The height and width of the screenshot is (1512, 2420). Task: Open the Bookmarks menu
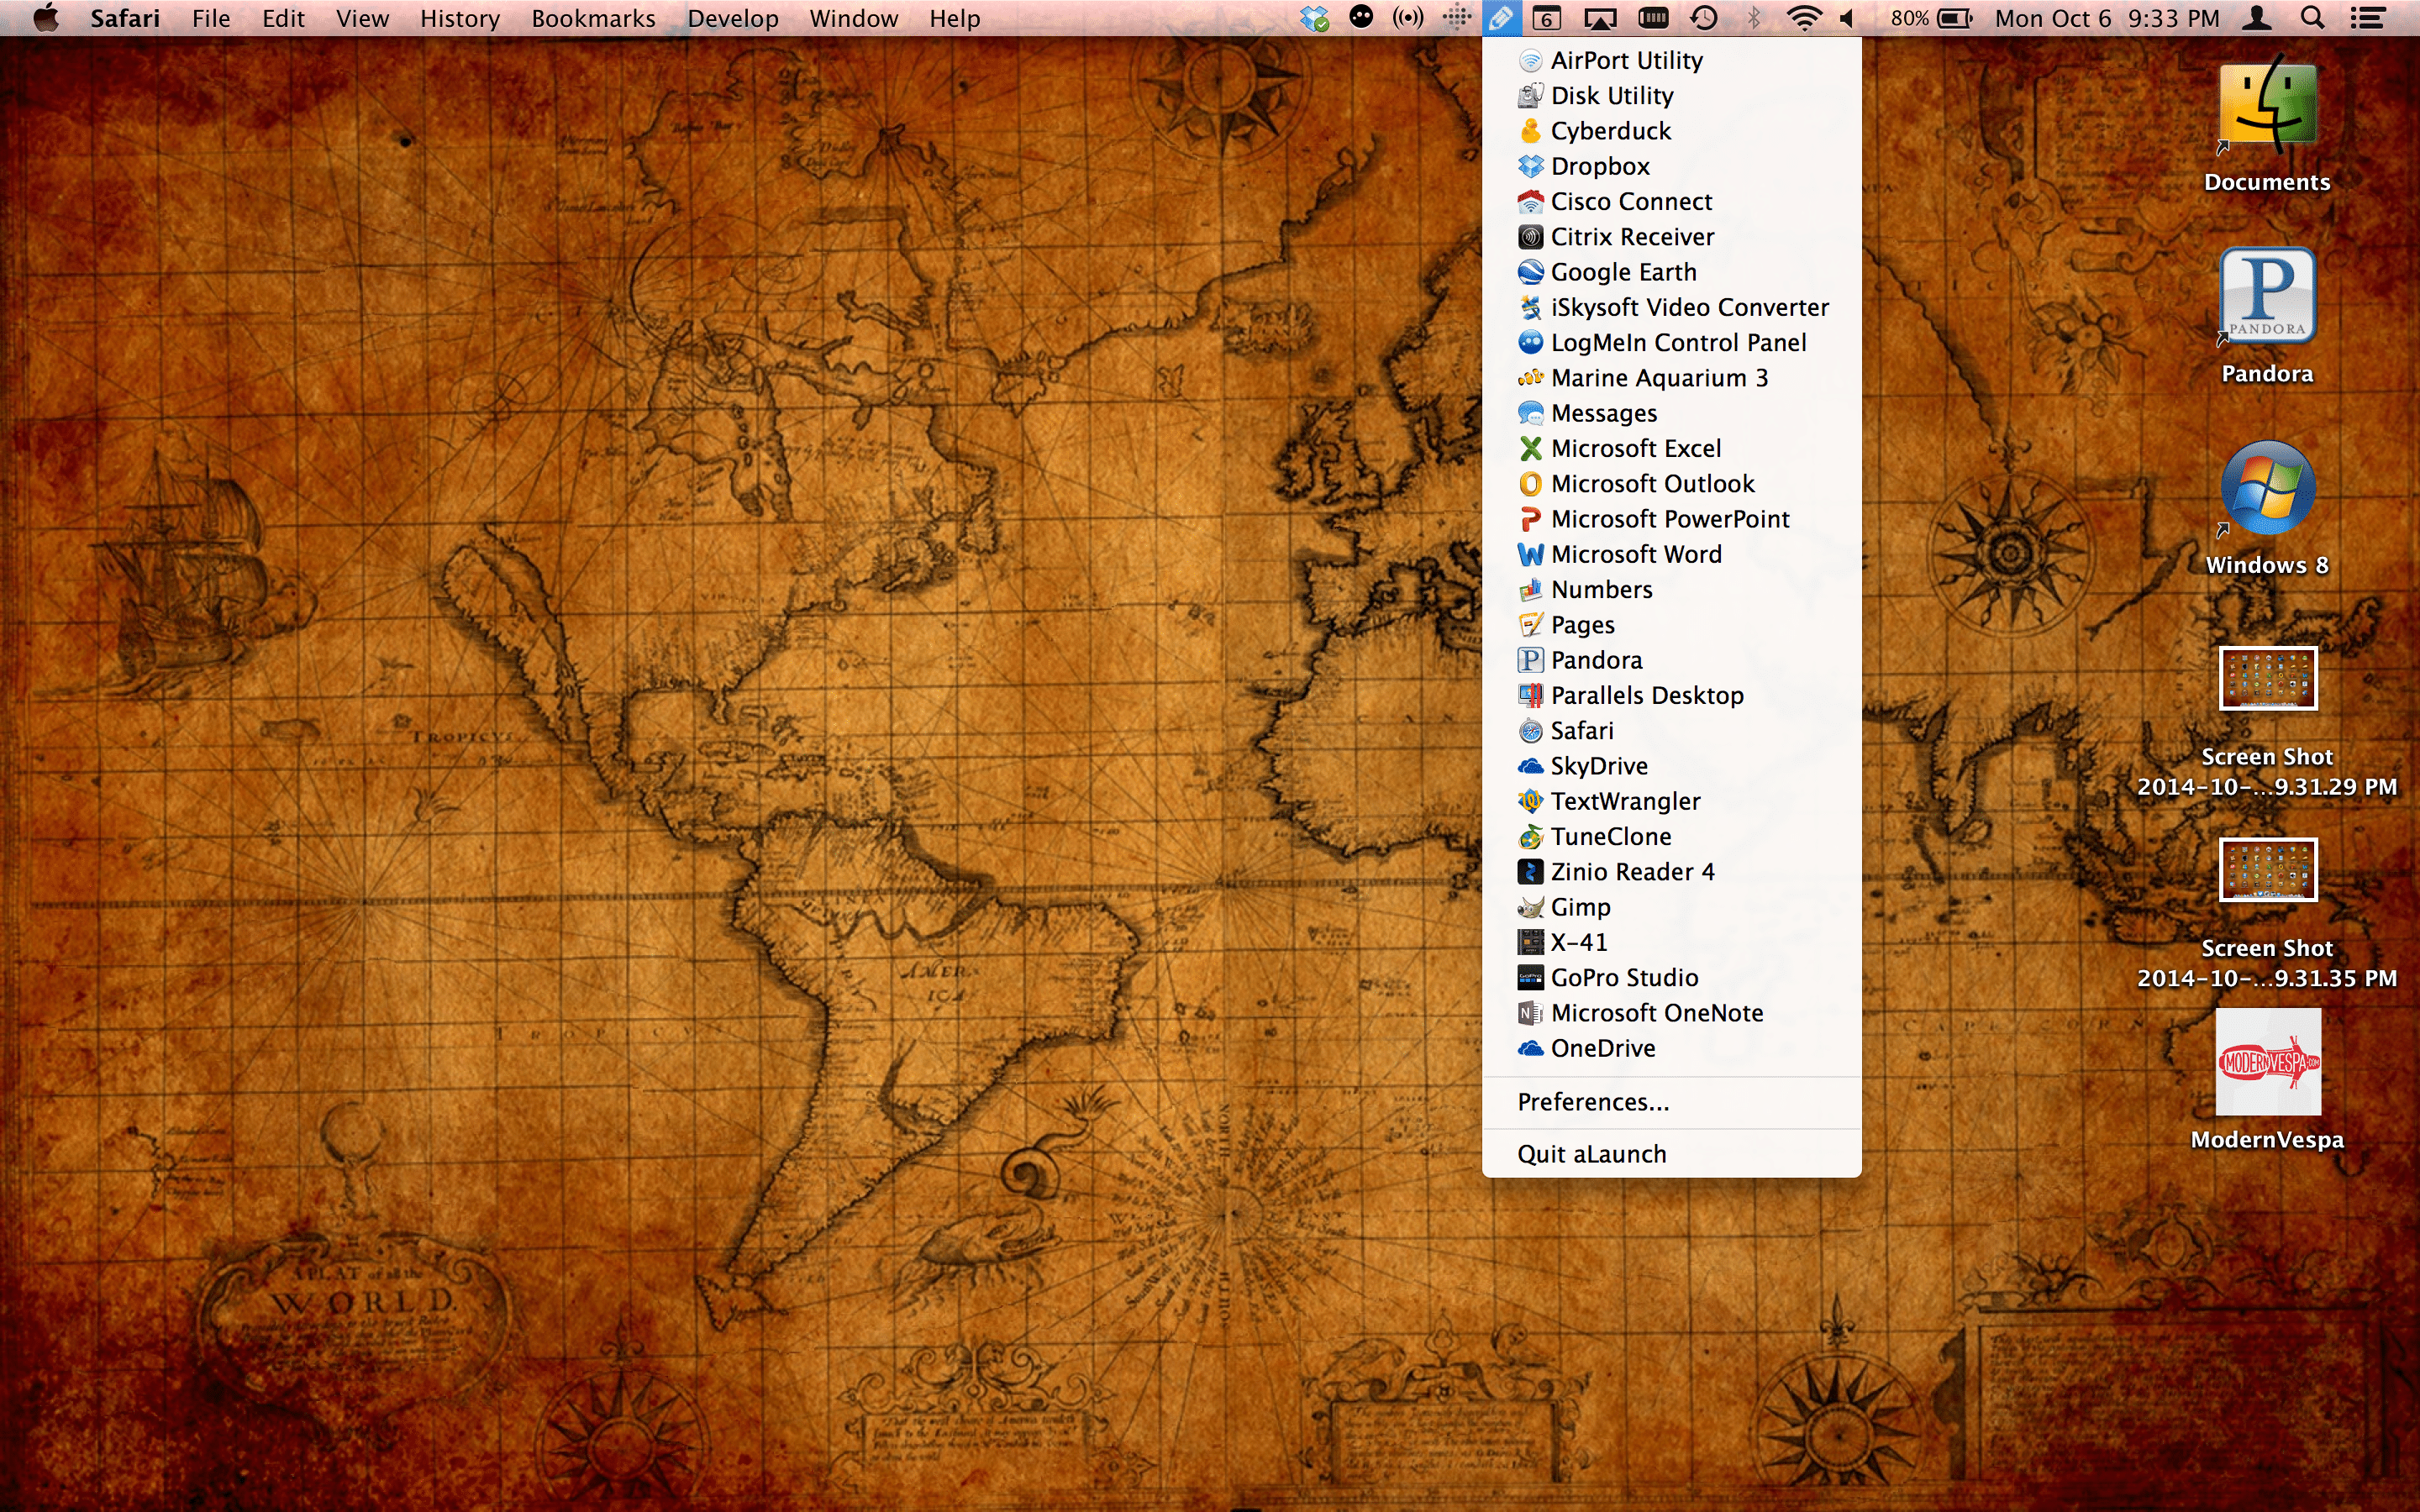593,18
